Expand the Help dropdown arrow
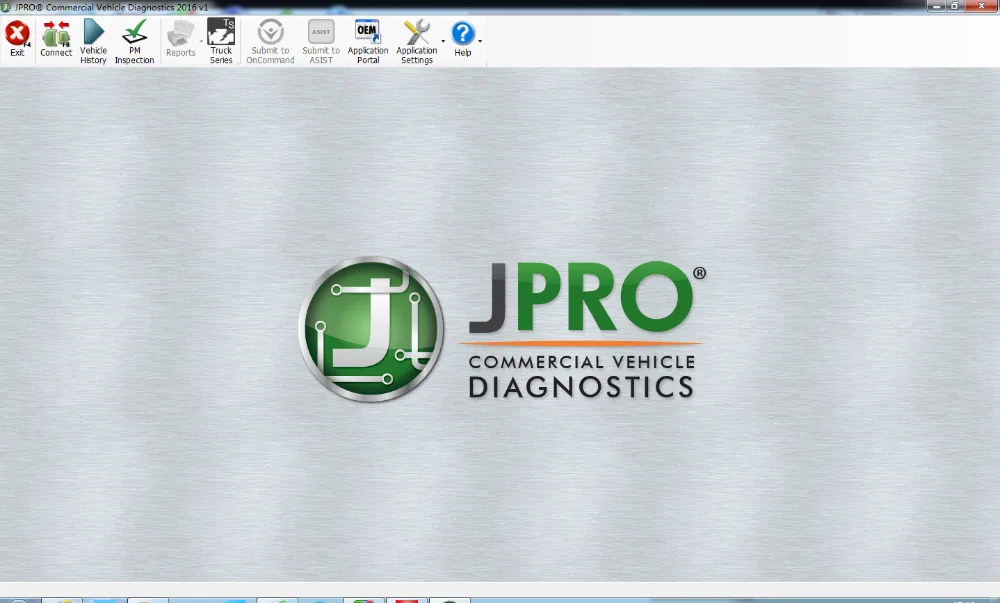The image size is (1000, 603). tap(480, 41)
